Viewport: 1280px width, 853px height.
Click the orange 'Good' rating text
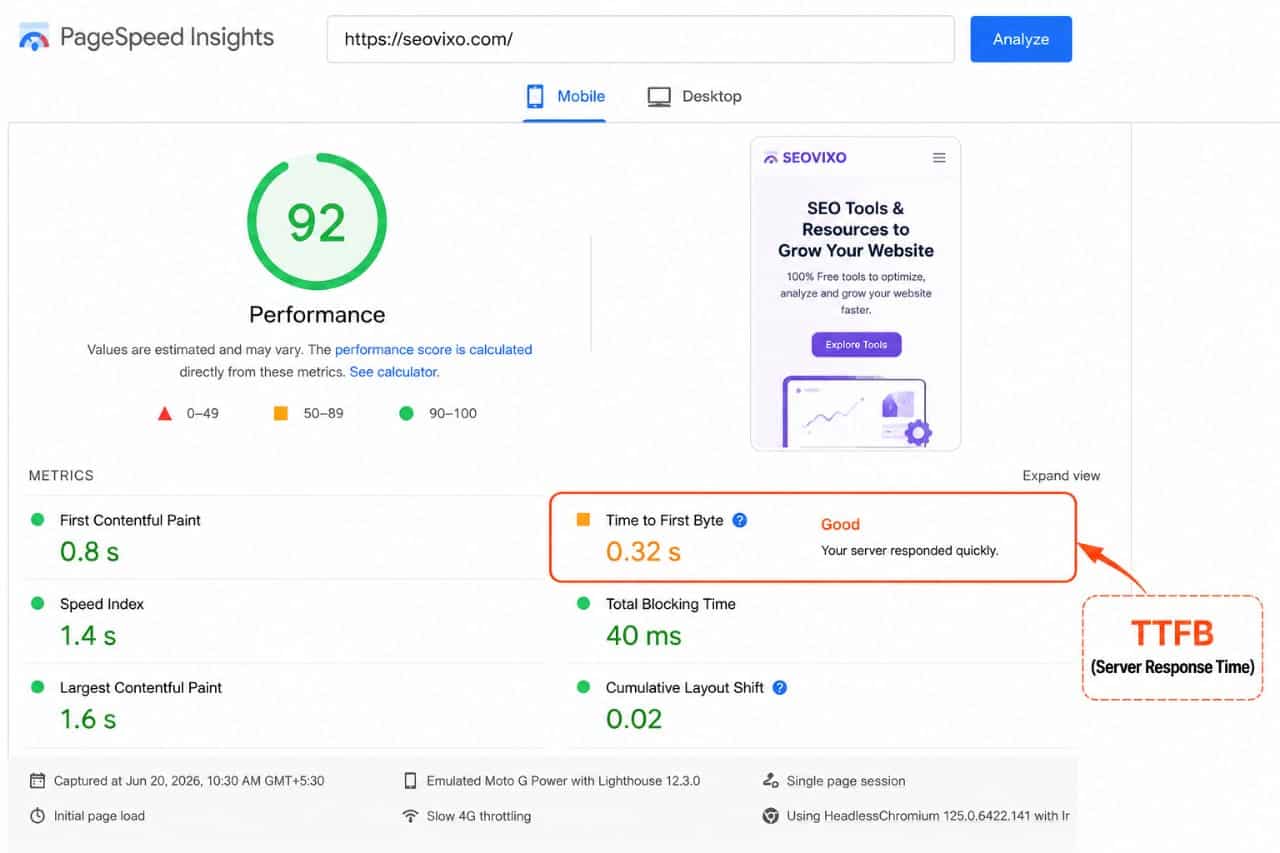840,524
